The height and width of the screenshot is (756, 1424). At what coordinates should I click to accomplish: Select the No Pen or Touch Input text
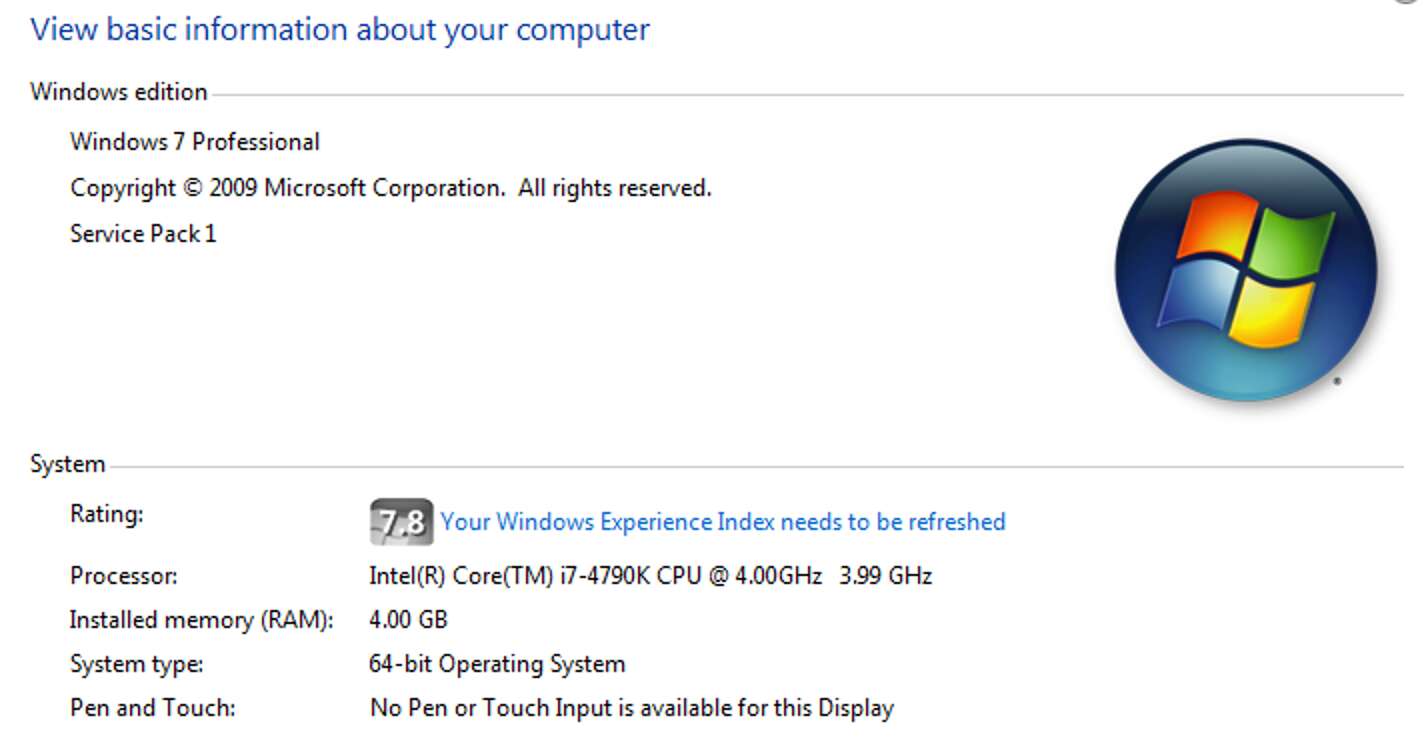coord(631,709)
